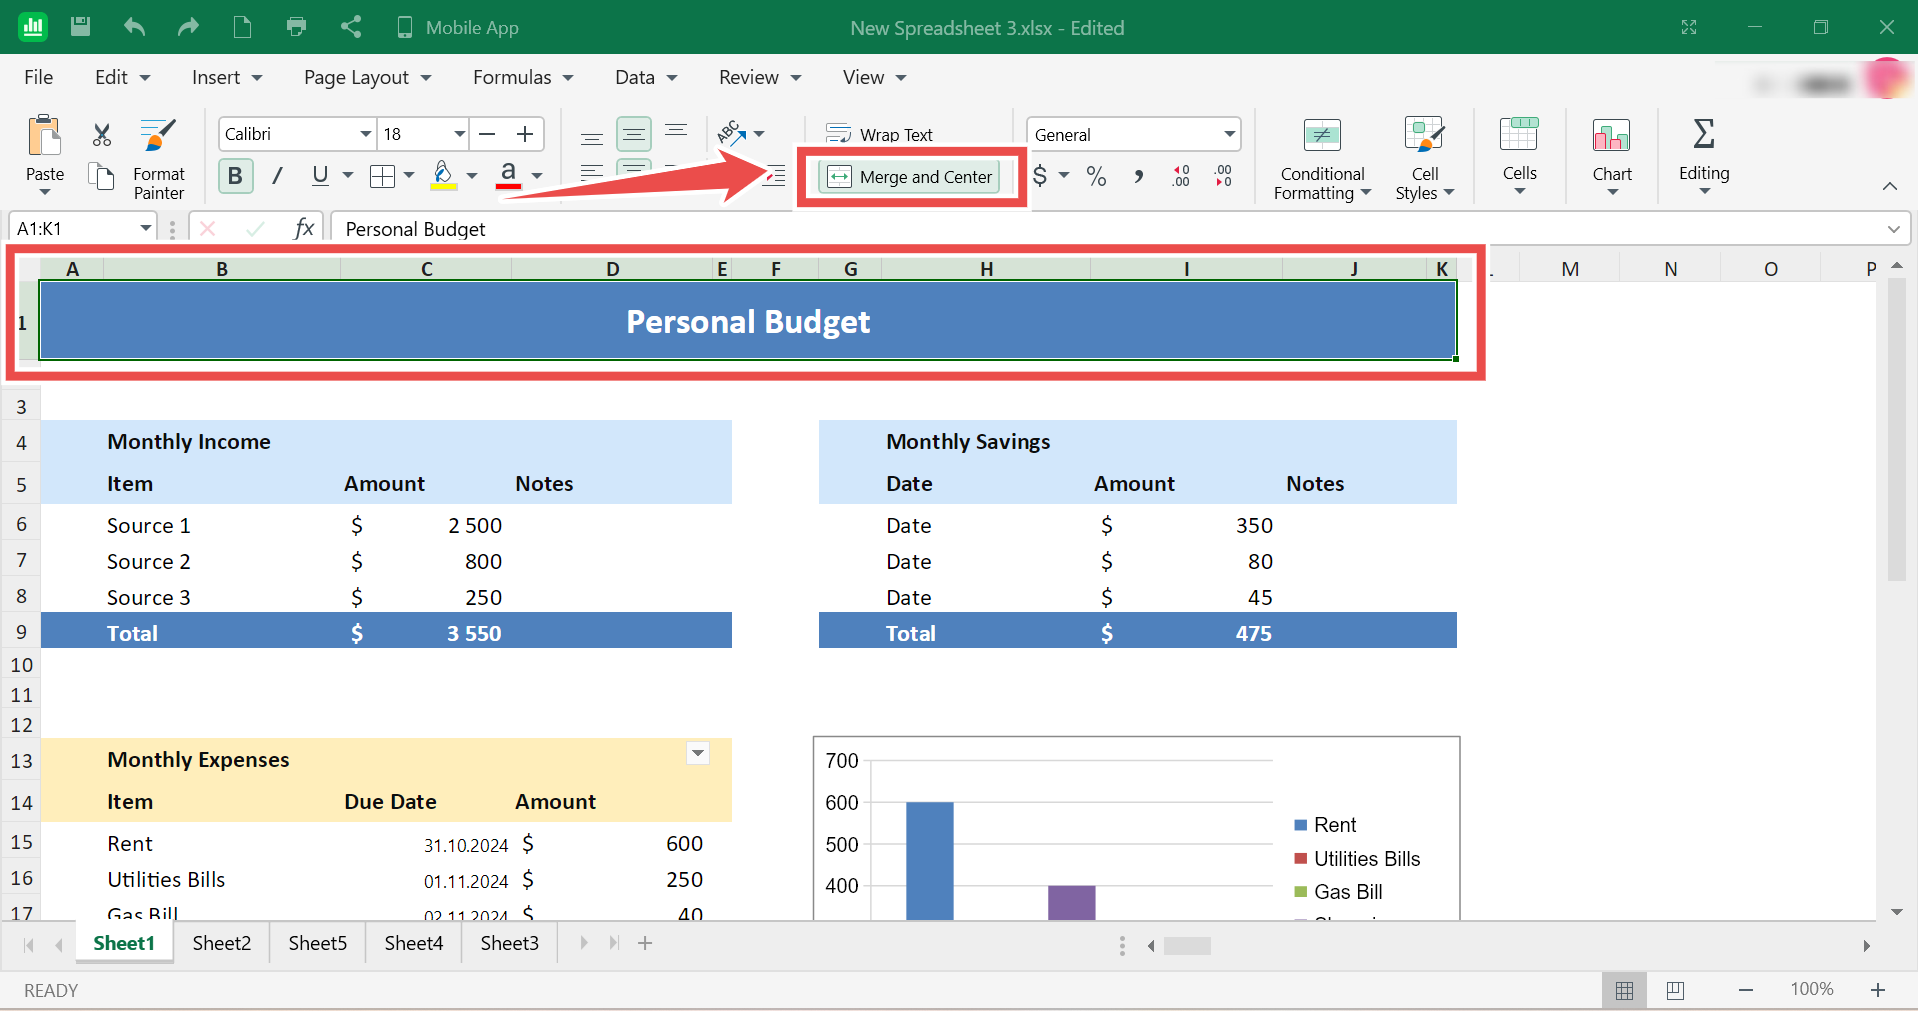Open the Page Layout menu
The image size is (1918, 1011).
[367, 77]
